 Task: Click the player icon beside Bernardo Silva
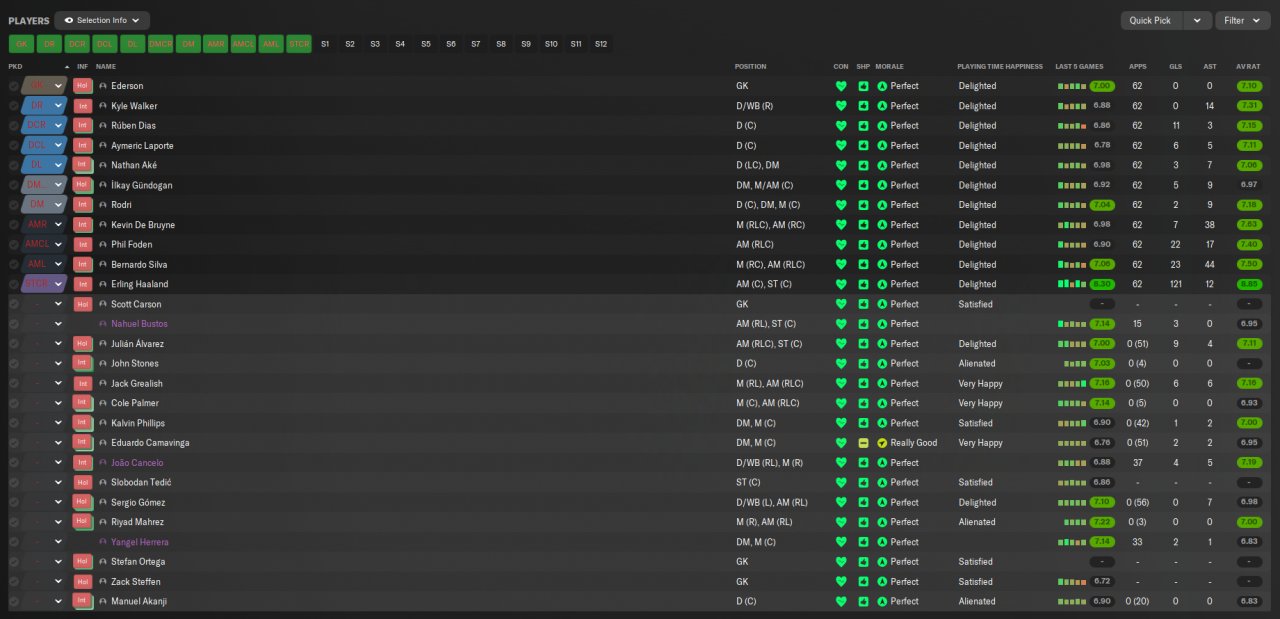pos(103,265)
